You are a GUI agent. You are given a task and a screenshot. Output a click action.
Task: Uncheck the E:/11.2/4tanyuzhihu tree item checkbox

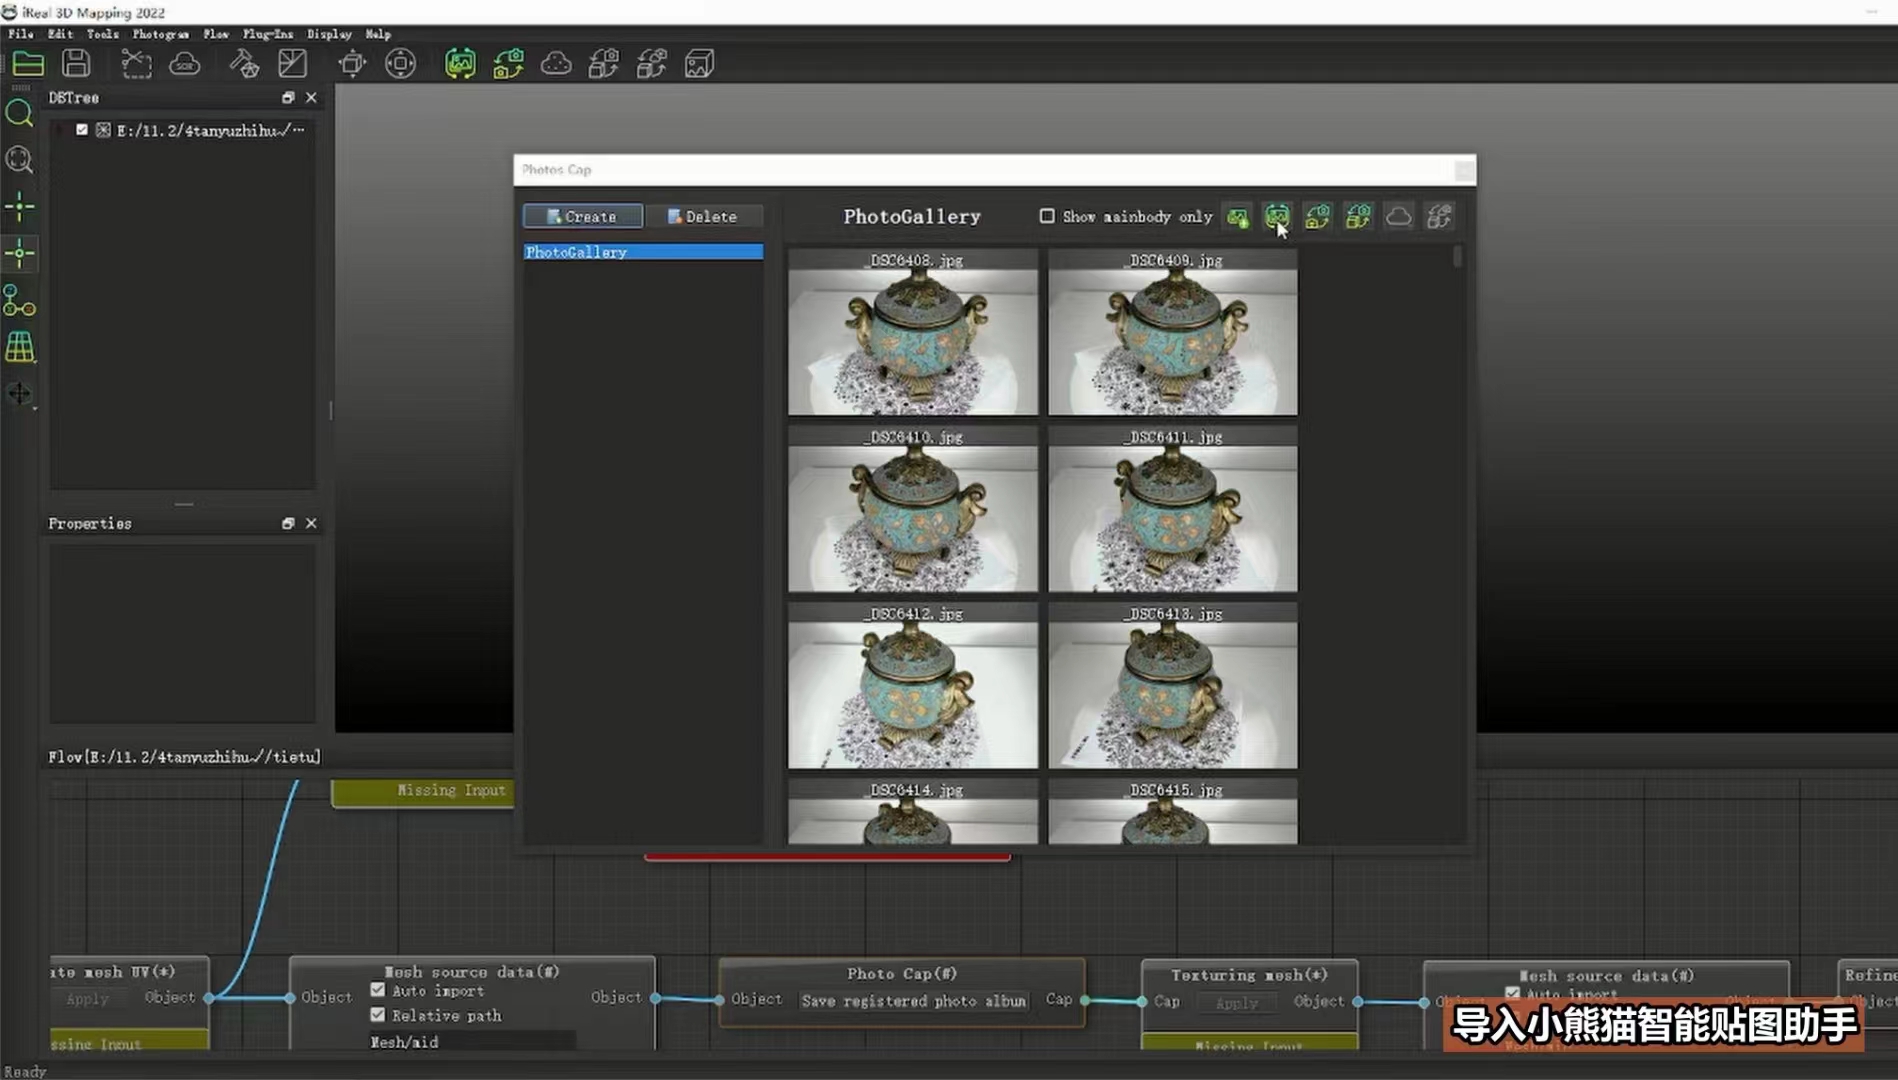pos(82,130)
